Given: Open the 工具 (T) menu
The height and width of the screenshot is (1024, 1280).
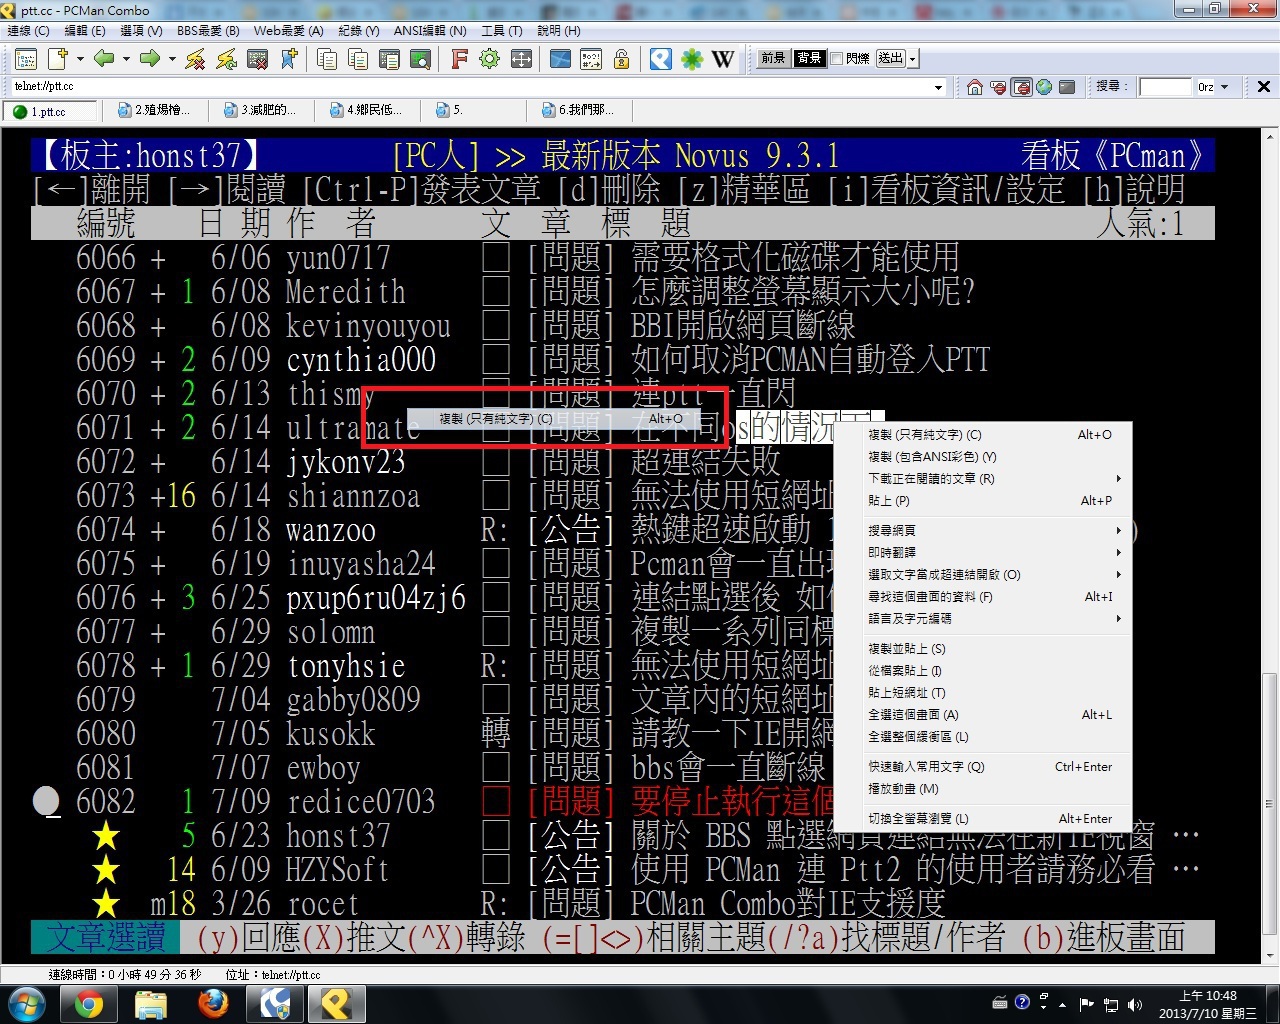Looking at the screenshot, I should (x=501, y=31).
